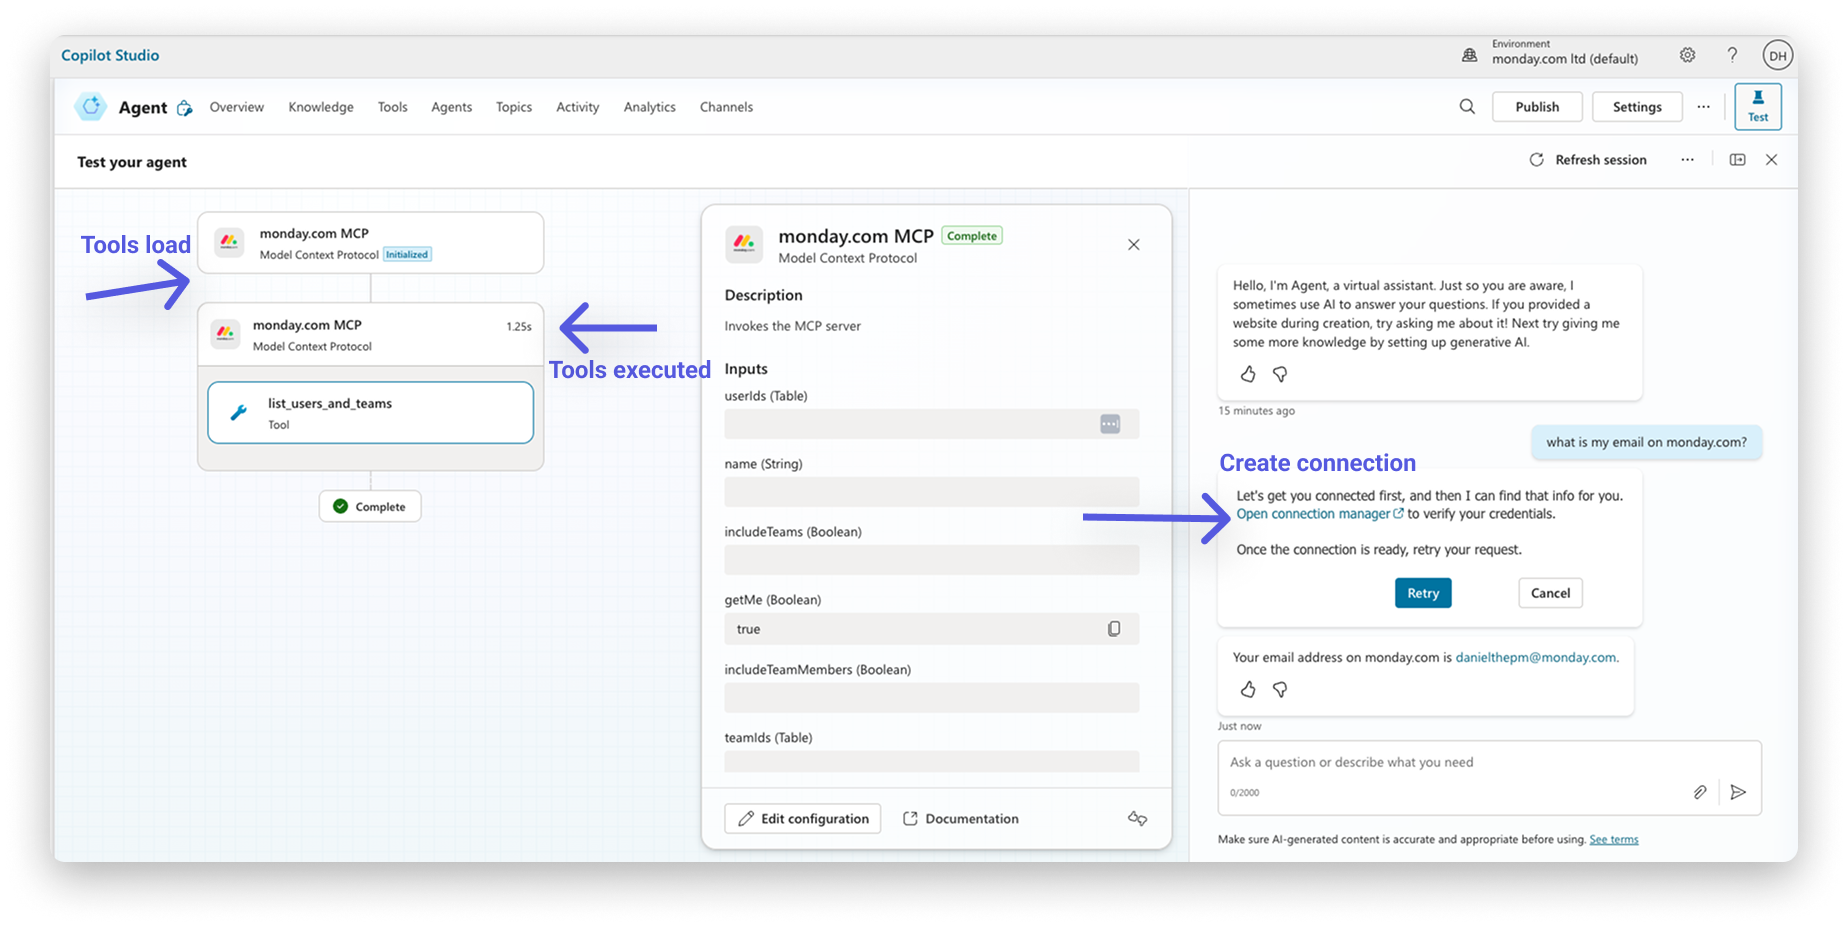The width and height of the screenshot is (1848, 927).
Task: Click the name (String) input field
Action: click(932, 491)
